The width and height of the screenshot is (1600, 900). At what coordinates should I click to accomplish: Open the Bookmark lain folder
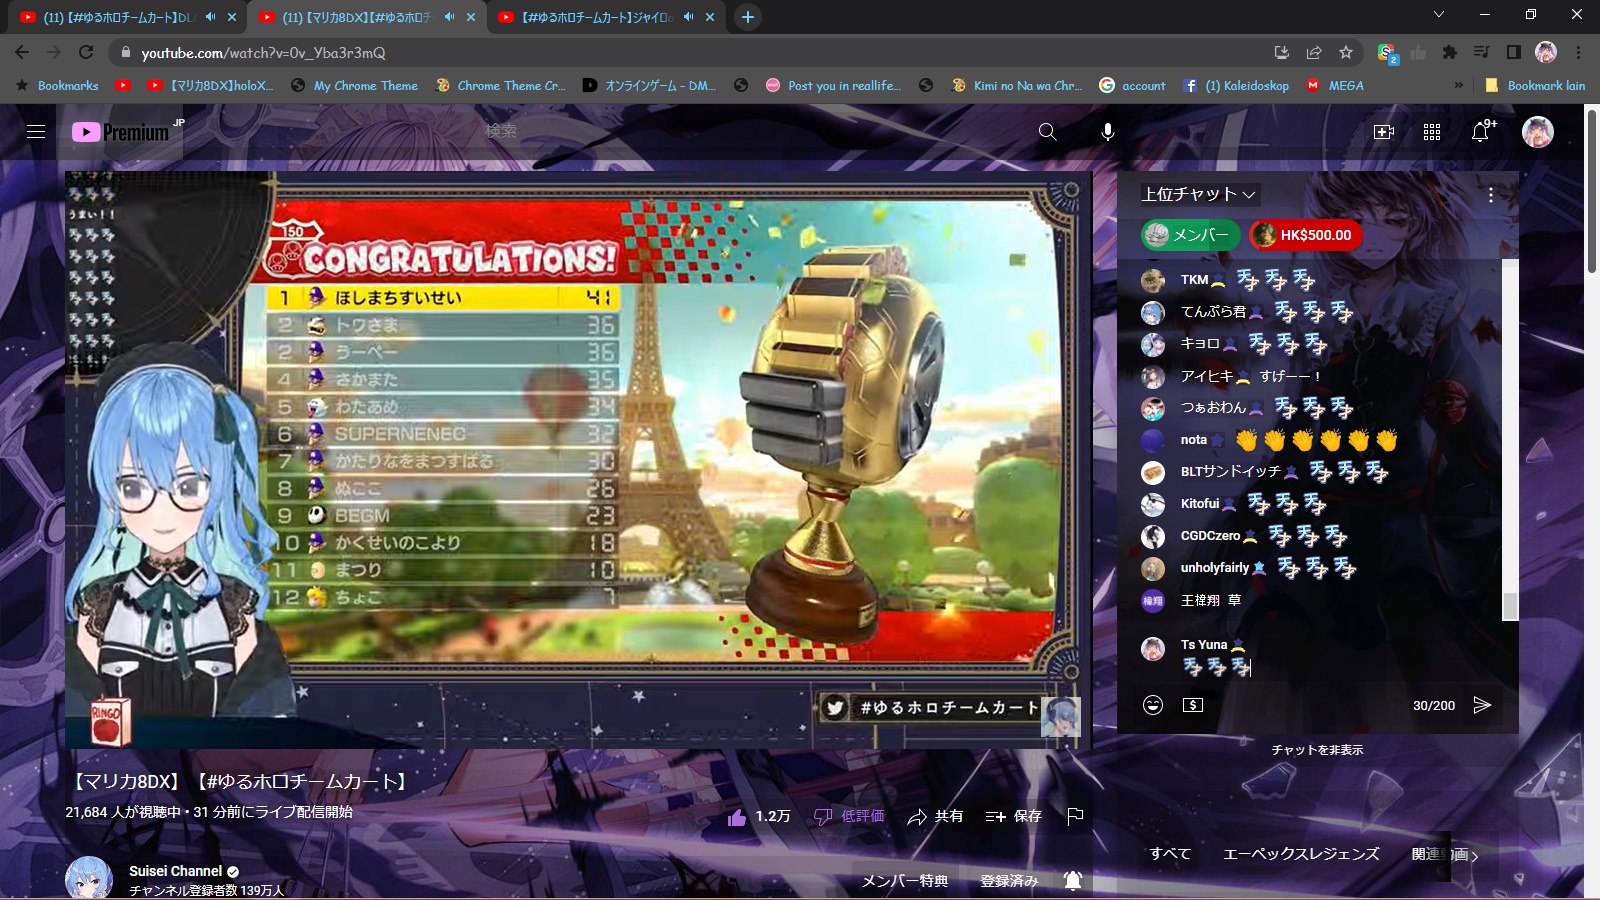(x=1535, y=86)
